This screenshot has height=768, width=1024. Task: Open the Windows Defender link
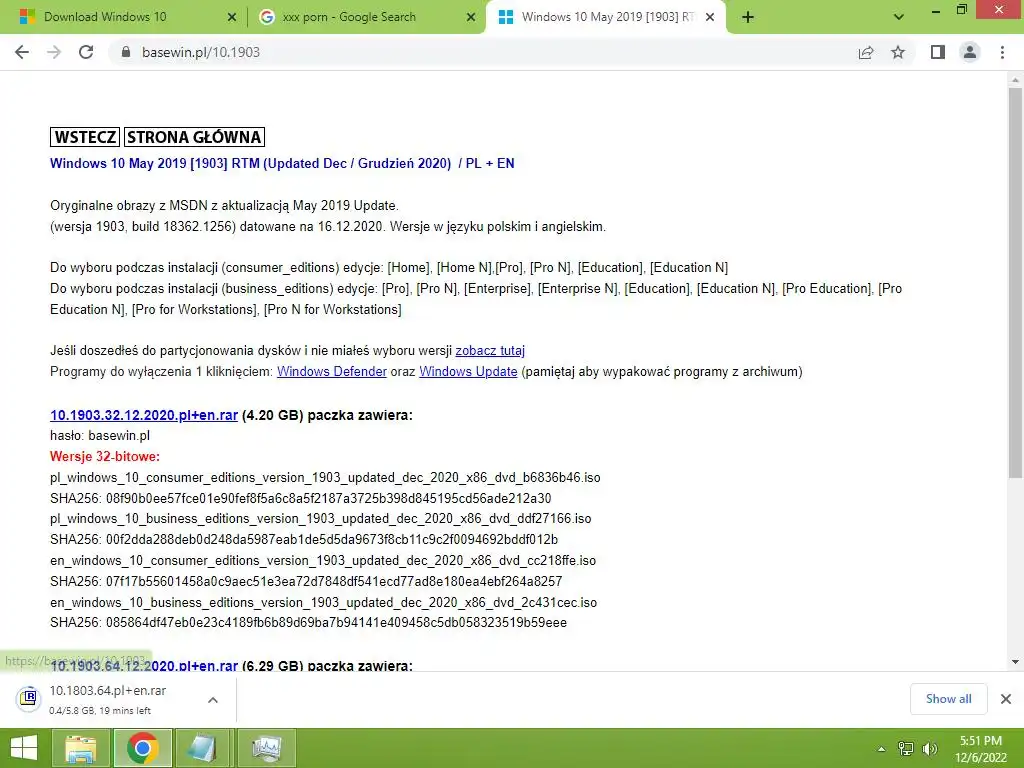point(332,372)
